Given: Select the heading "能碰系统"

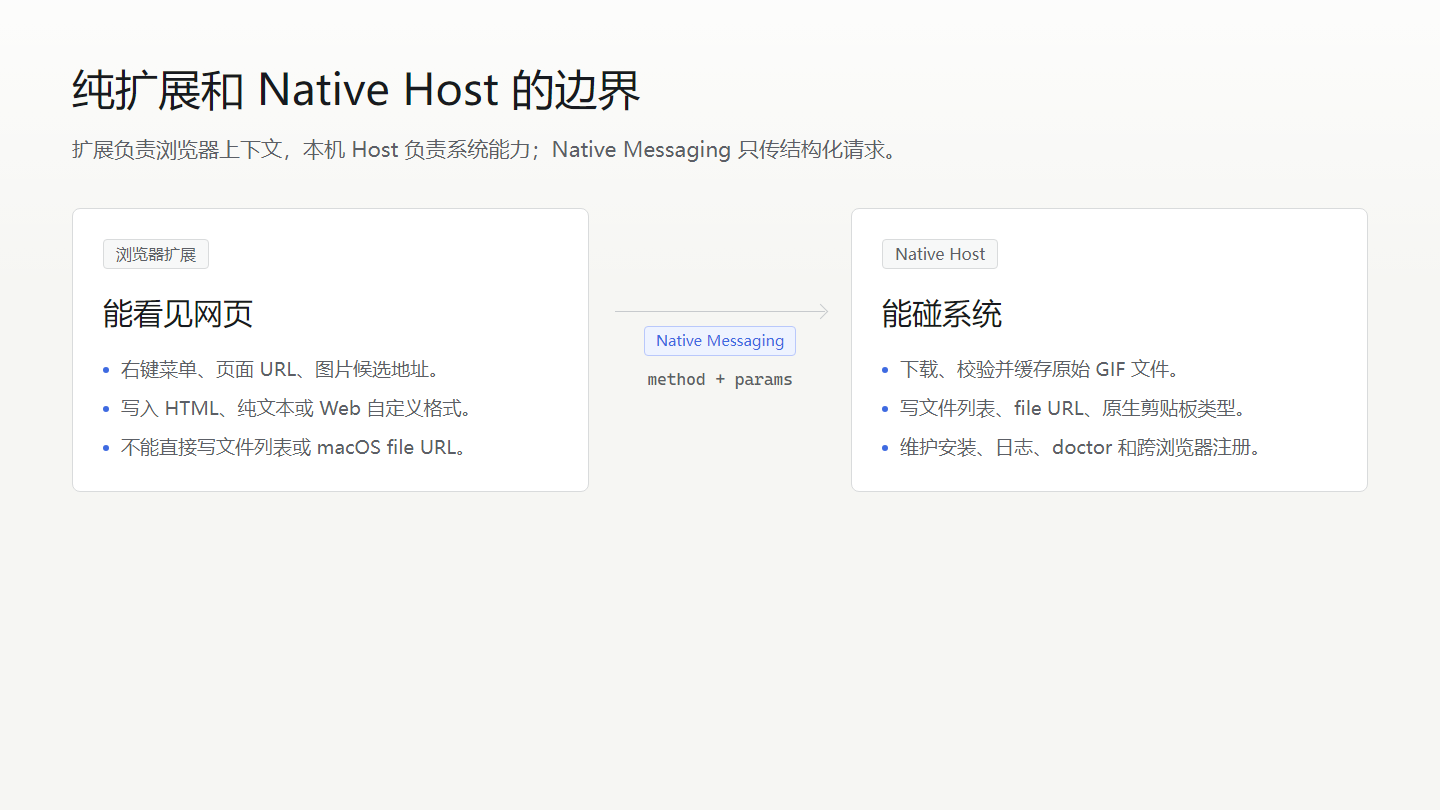Looking at the screenshot, I should coord(942,314).
